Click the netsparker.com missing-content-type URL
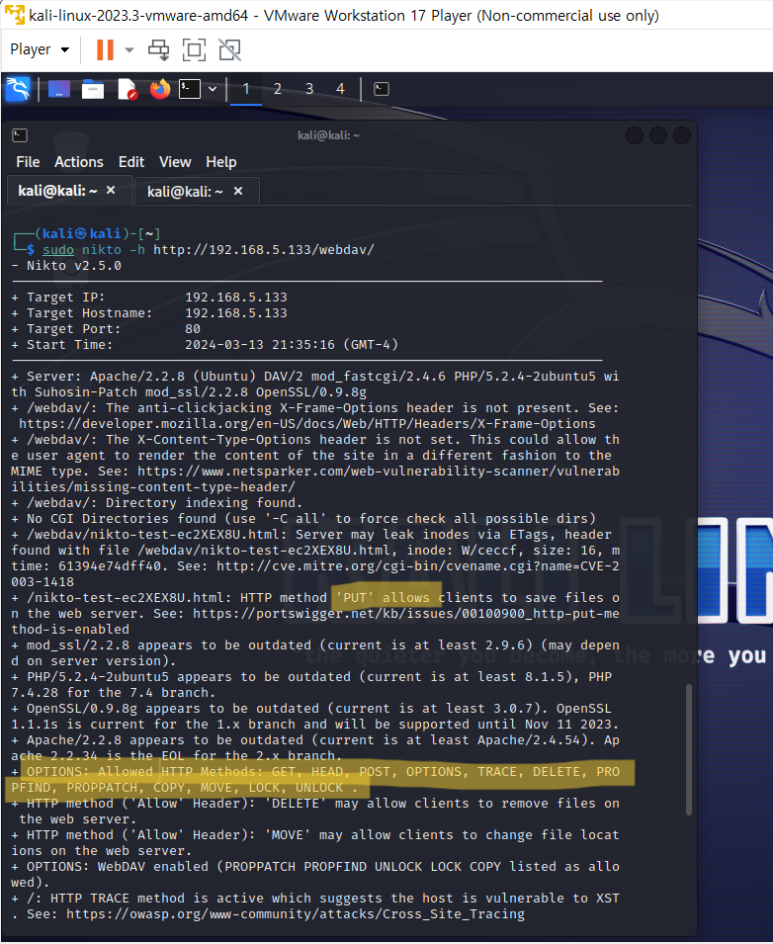 tap(315, 479)
